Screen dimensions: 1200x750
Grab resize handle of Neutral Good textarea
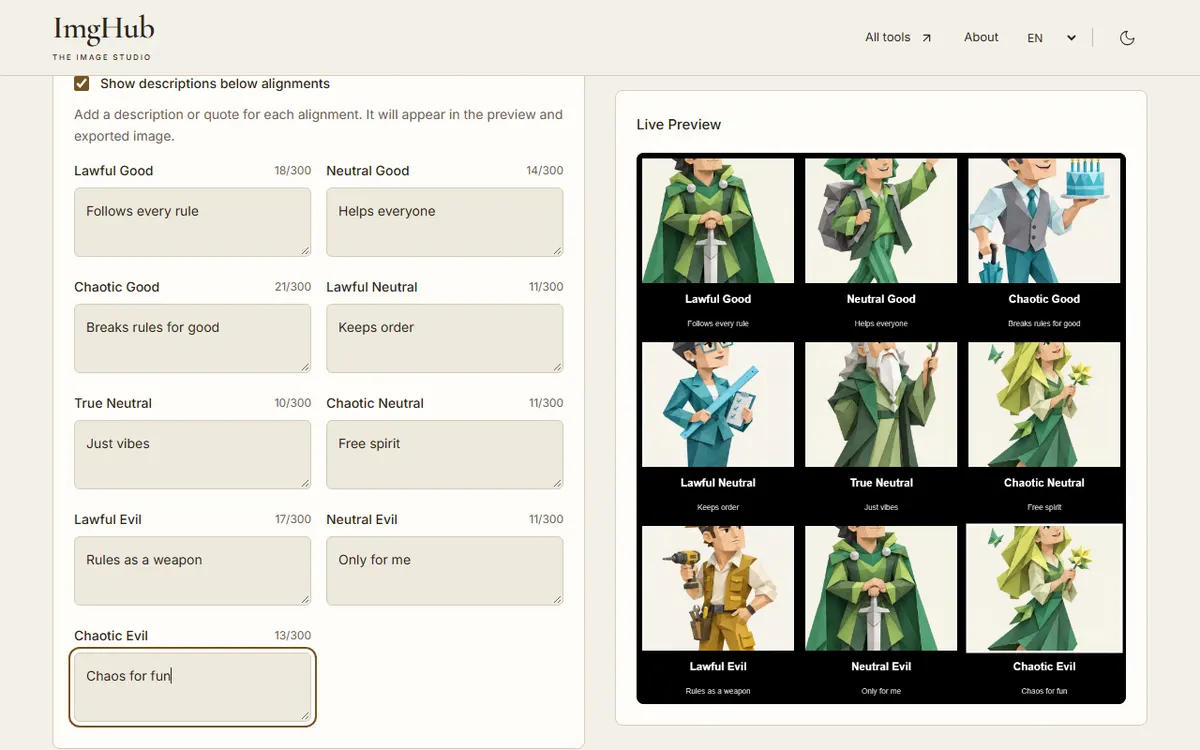557,250
